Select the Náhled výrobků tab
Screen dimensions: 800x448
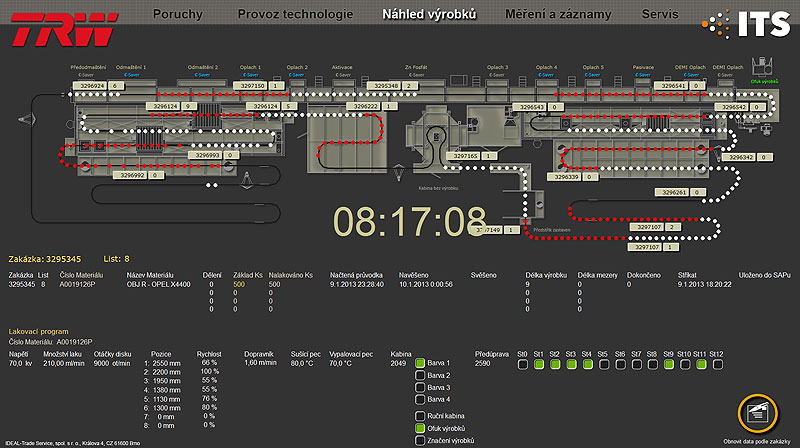[429, 15]
